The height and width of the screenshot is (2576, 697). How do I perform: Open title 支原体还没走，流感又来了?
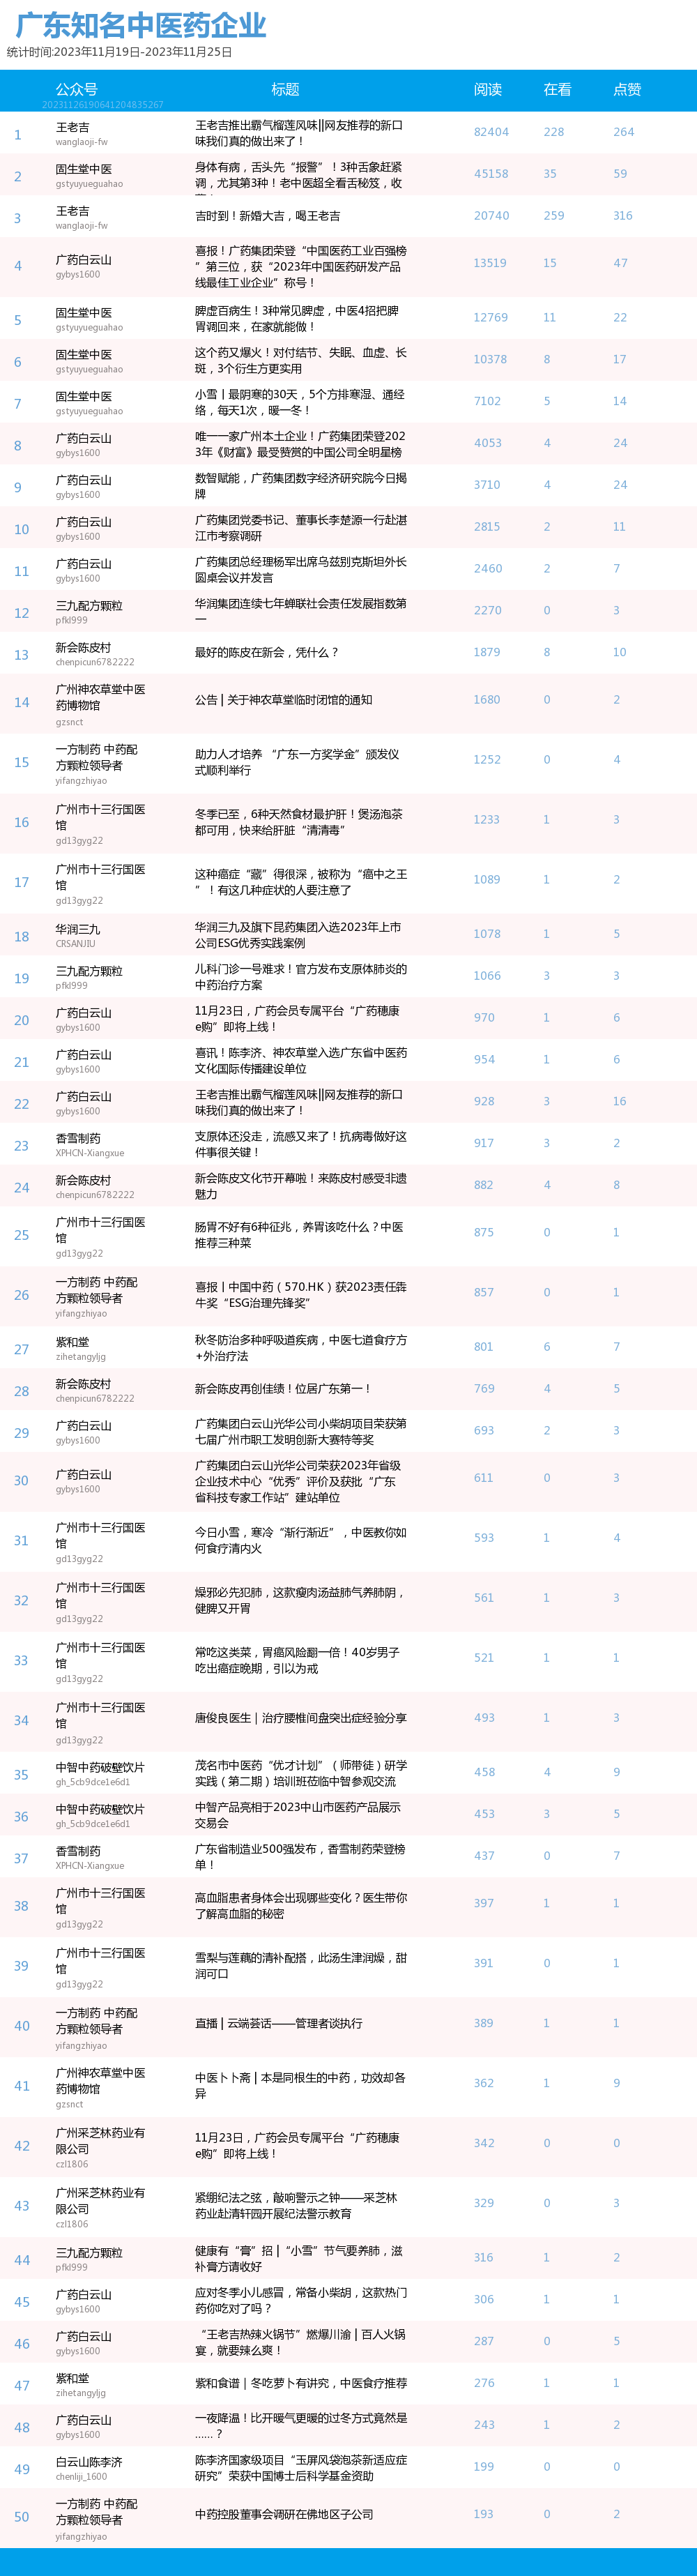click(x=300, y=1145)
